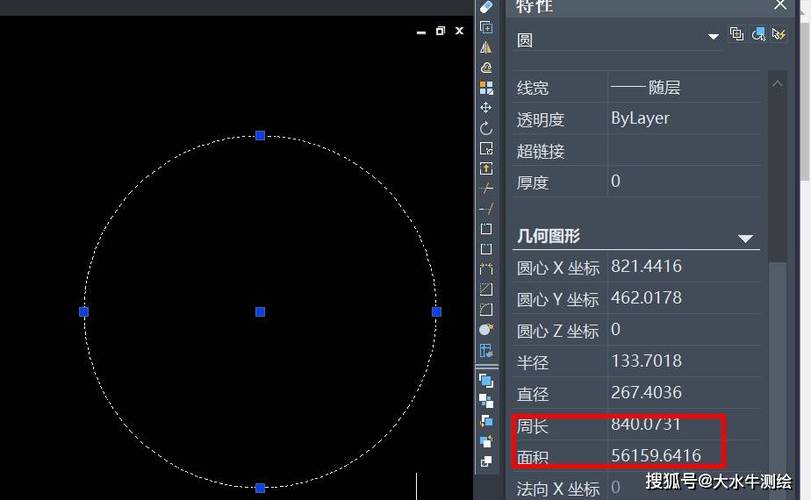
Task: Select the Erase tool
Action: 486,7
